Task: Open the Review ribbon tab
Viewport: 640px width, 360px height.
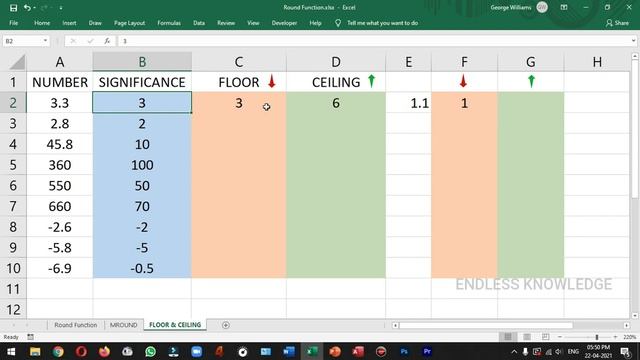Action: (226, 23)
